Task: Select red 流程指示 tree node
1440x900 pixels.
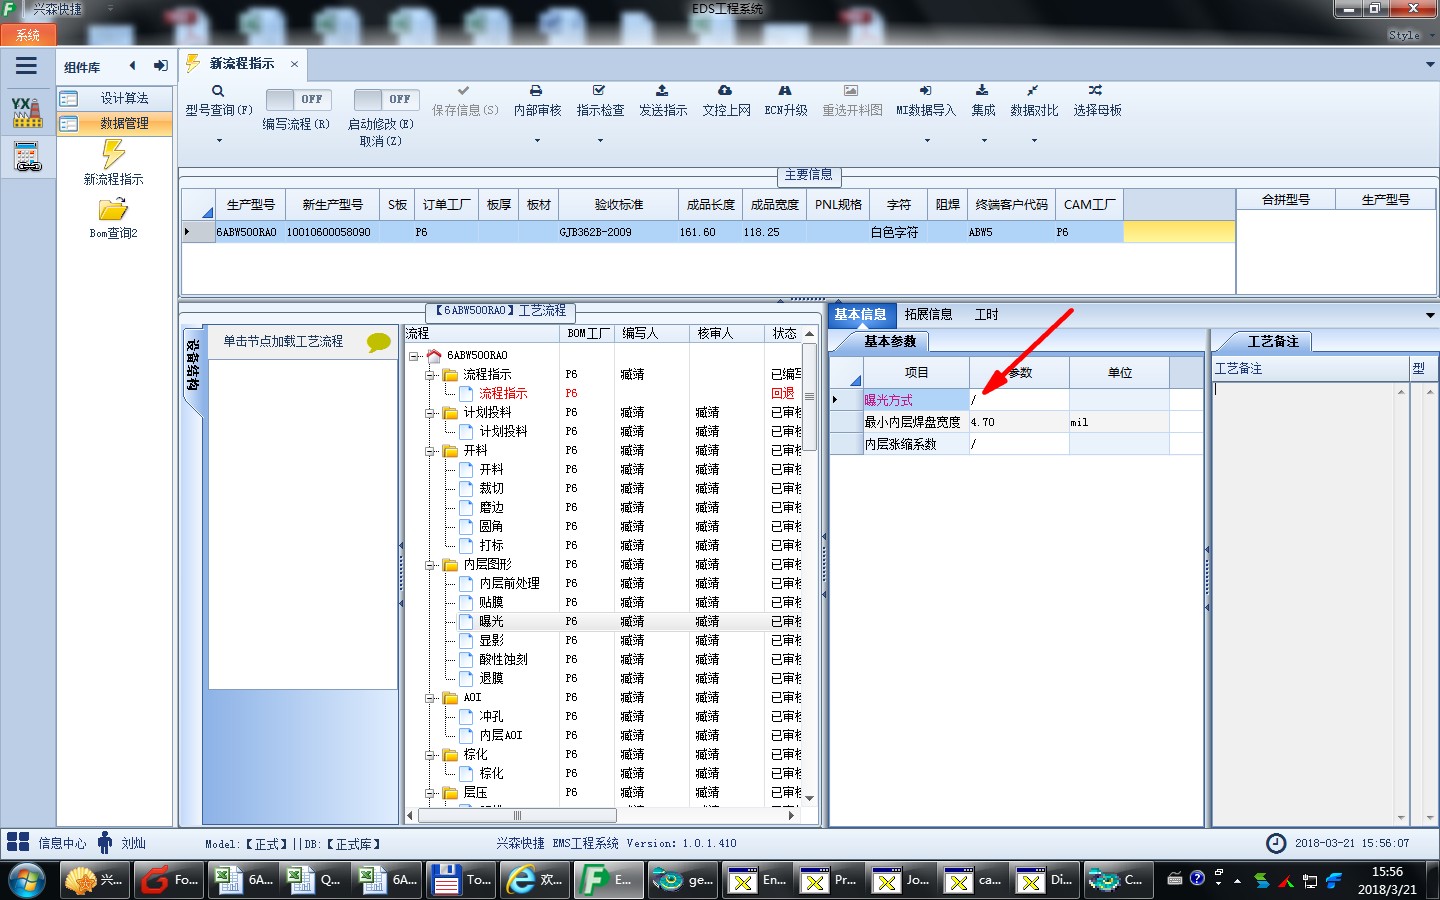Action: click(503, 394)
